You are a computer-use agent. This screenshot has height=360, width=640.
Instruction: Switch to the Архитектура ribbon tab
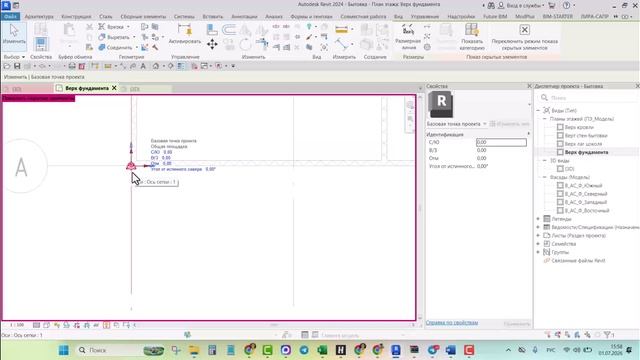(39, 17)
